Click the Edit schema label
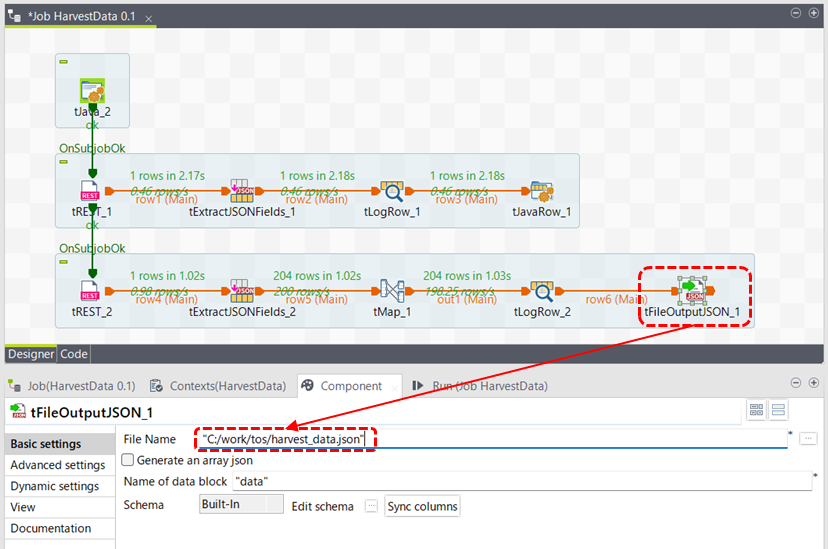This screenshot has width=828, height=549. (322, 506)
